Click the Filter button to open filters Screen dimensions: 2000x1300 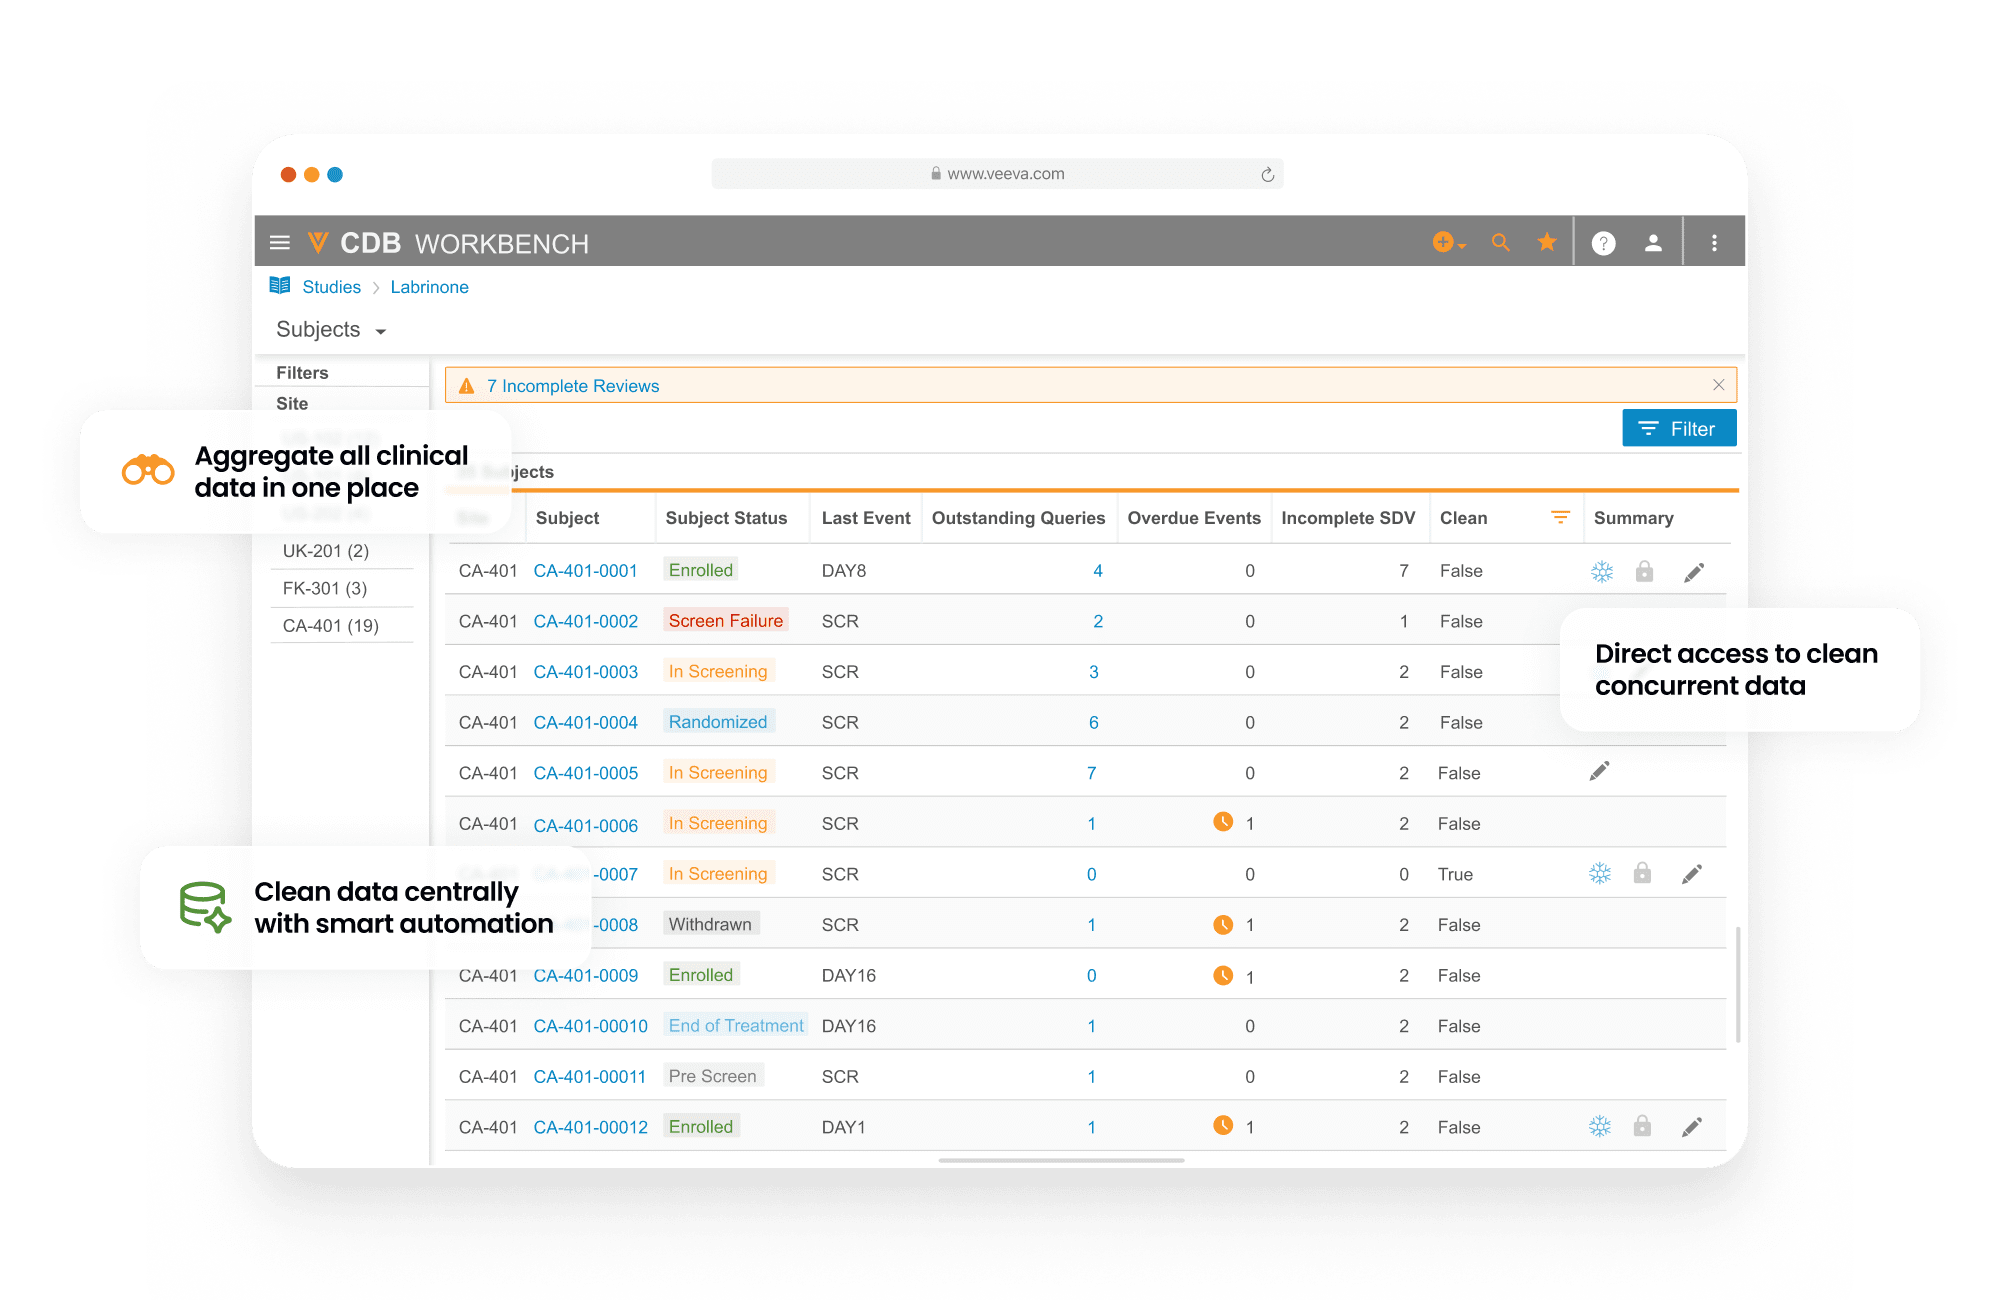coord(1676,428)
